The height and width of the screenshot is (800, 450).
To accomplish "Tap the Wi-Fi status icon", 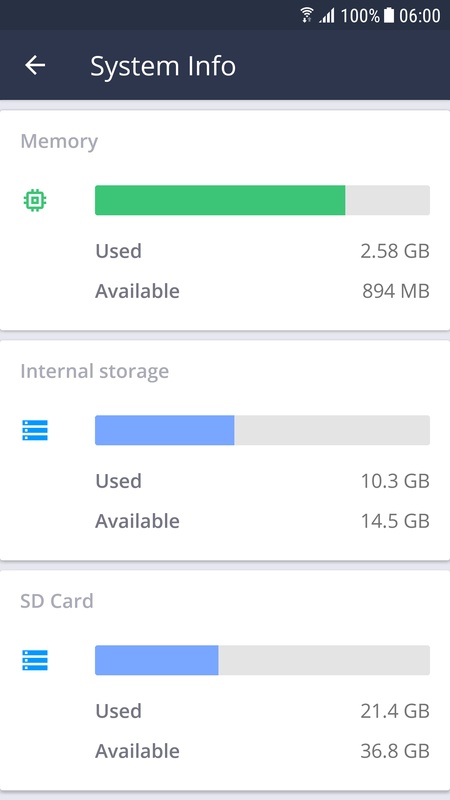I will click(307, 15).
